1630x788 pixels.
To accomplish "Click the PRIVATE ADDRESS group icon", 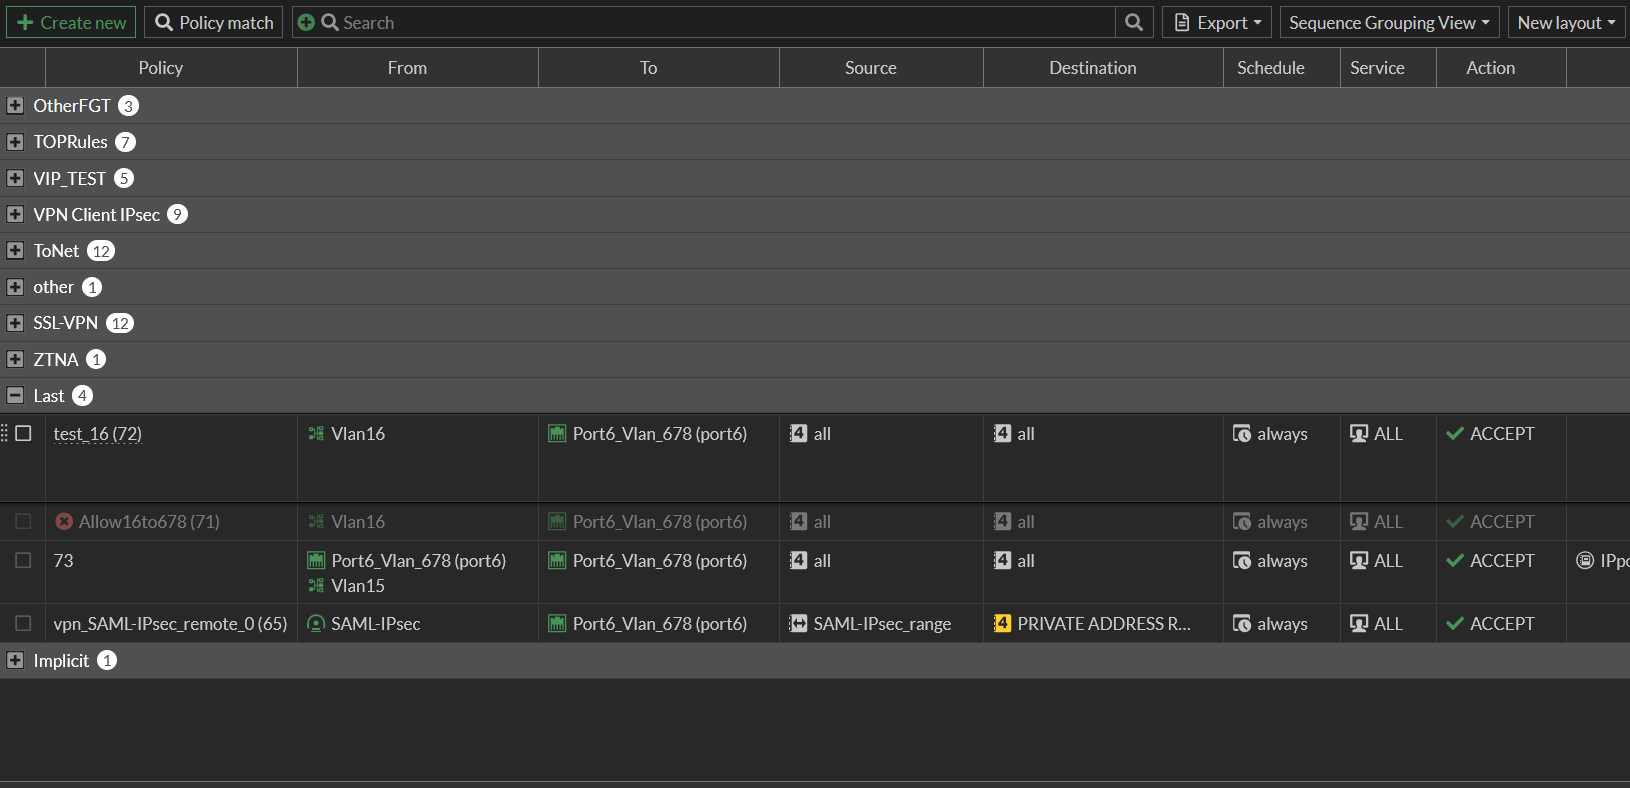I will [x=1002, y=623].
